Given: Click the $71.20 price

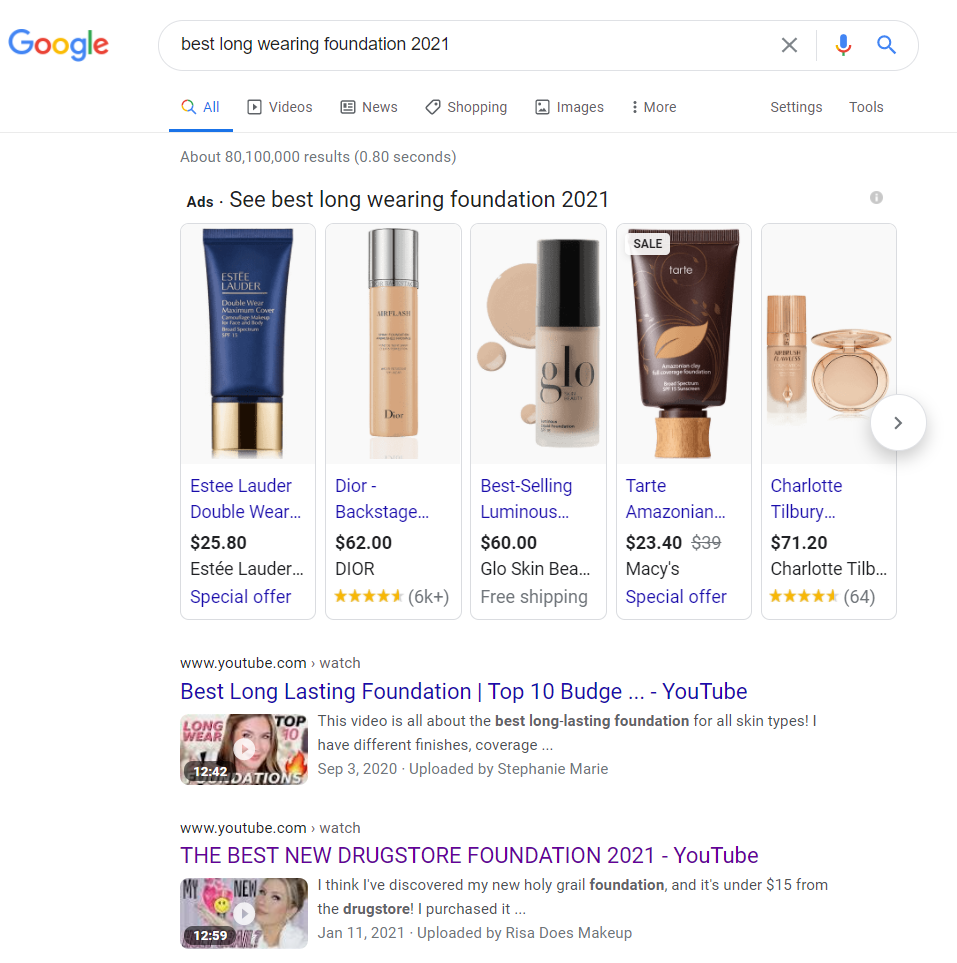Looking at the screenshot, I should 799,543.
